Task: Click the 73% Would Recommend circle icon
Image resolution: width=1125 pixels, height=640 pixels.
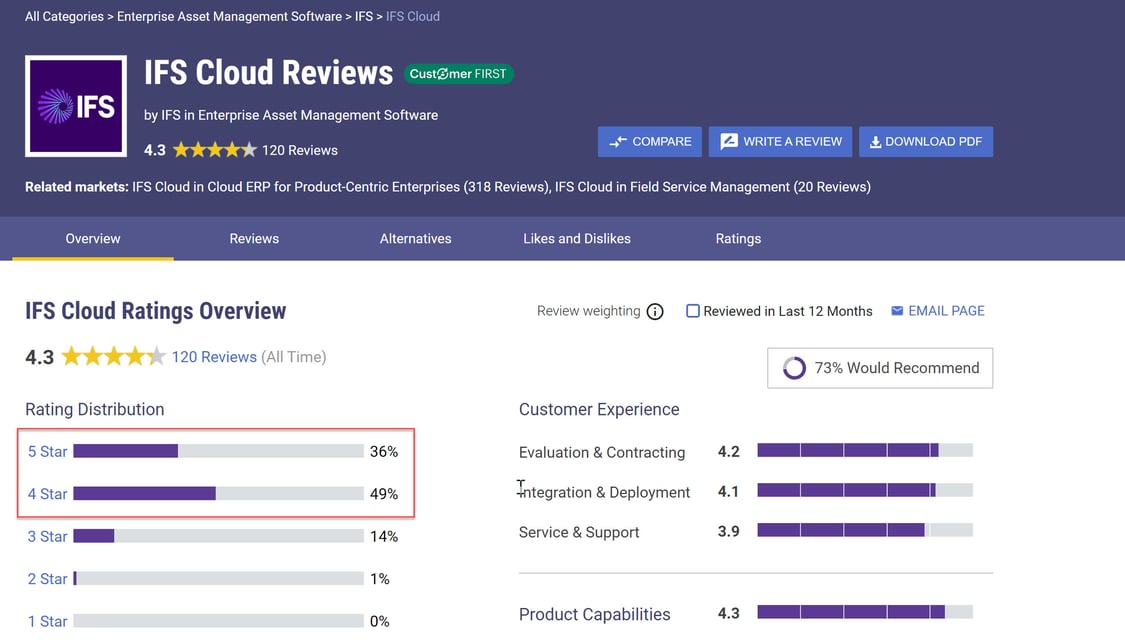Action: [793, 368]
